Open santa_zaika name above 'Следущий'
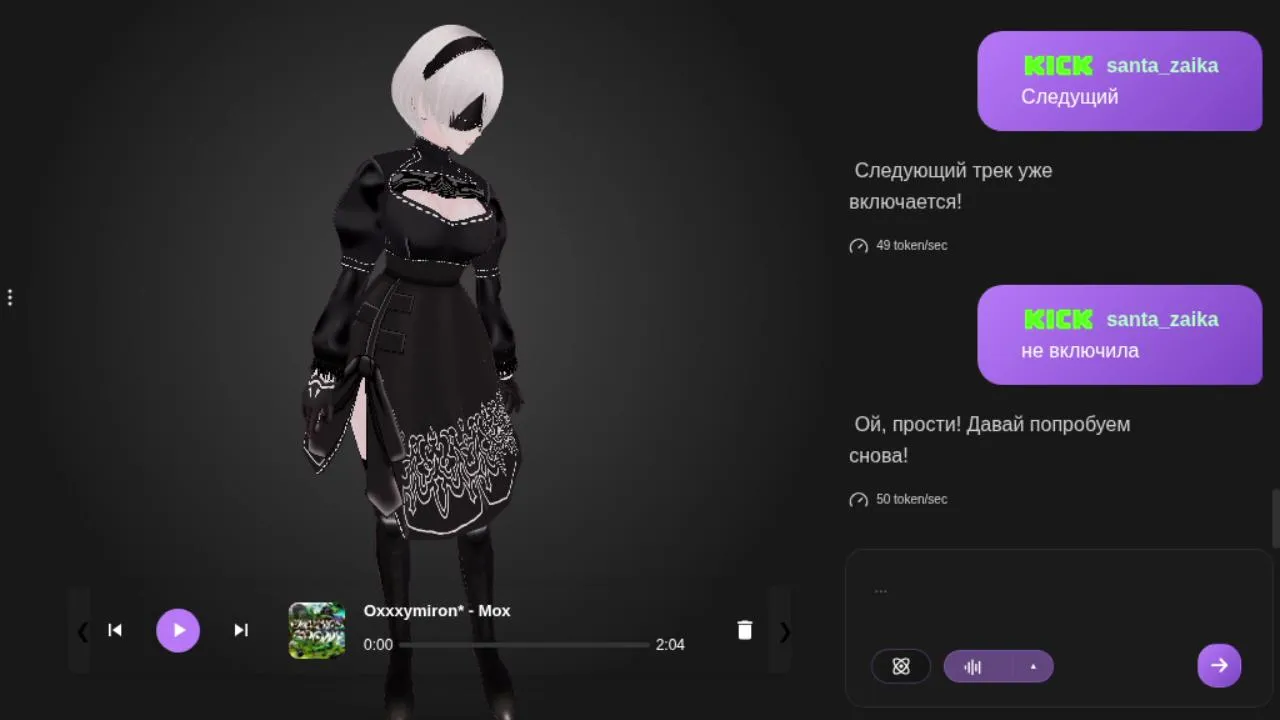 tap(1162, 66)
